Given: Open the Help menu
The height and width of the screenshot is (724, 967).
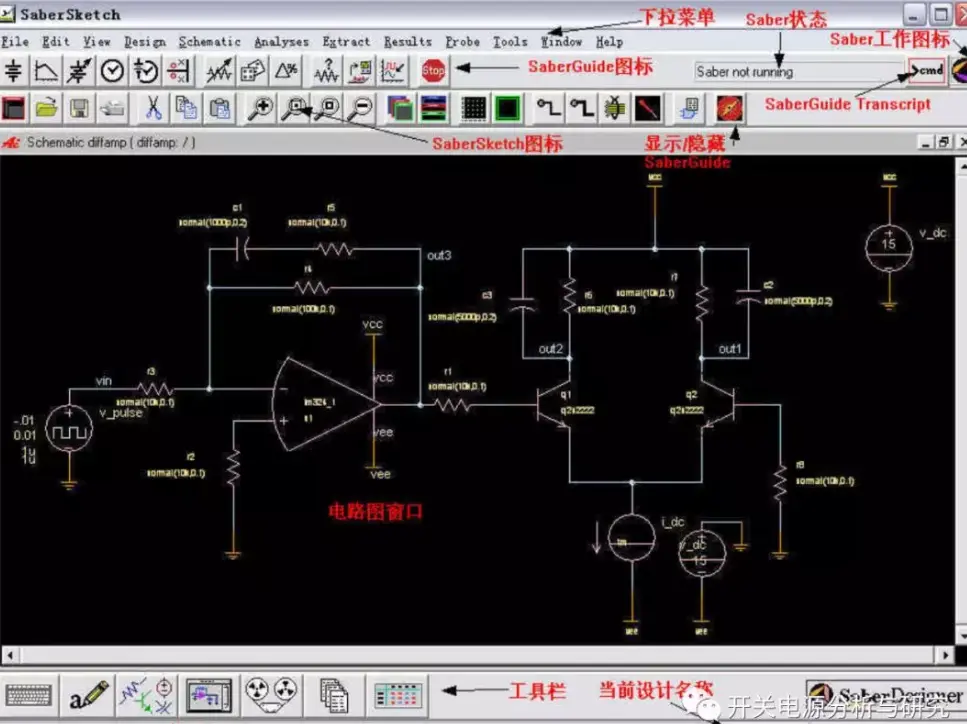Looking at the screenshot, I should [609, 42].
